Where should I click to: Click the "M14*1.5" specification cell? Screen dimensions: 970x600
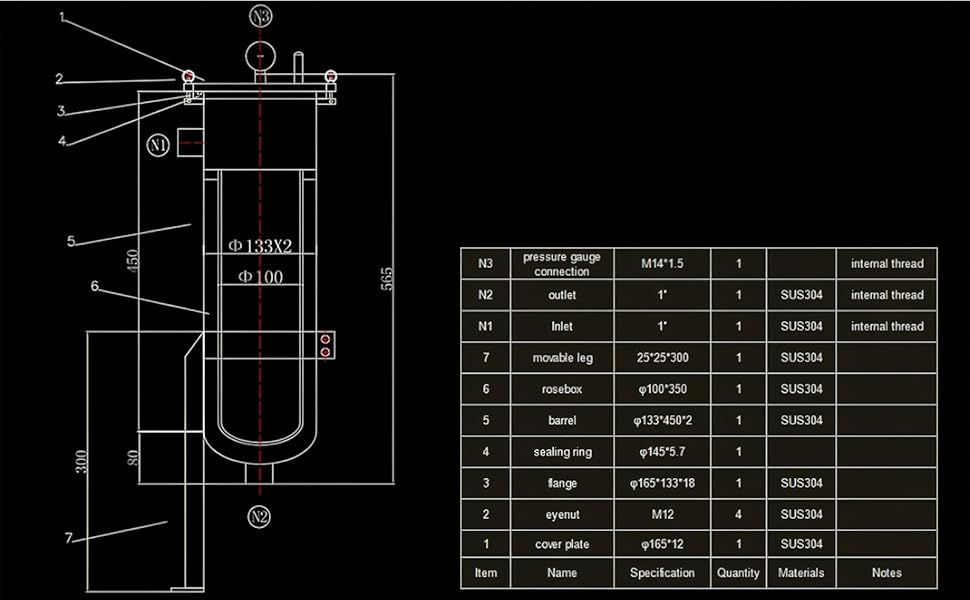tap(662, 264)
